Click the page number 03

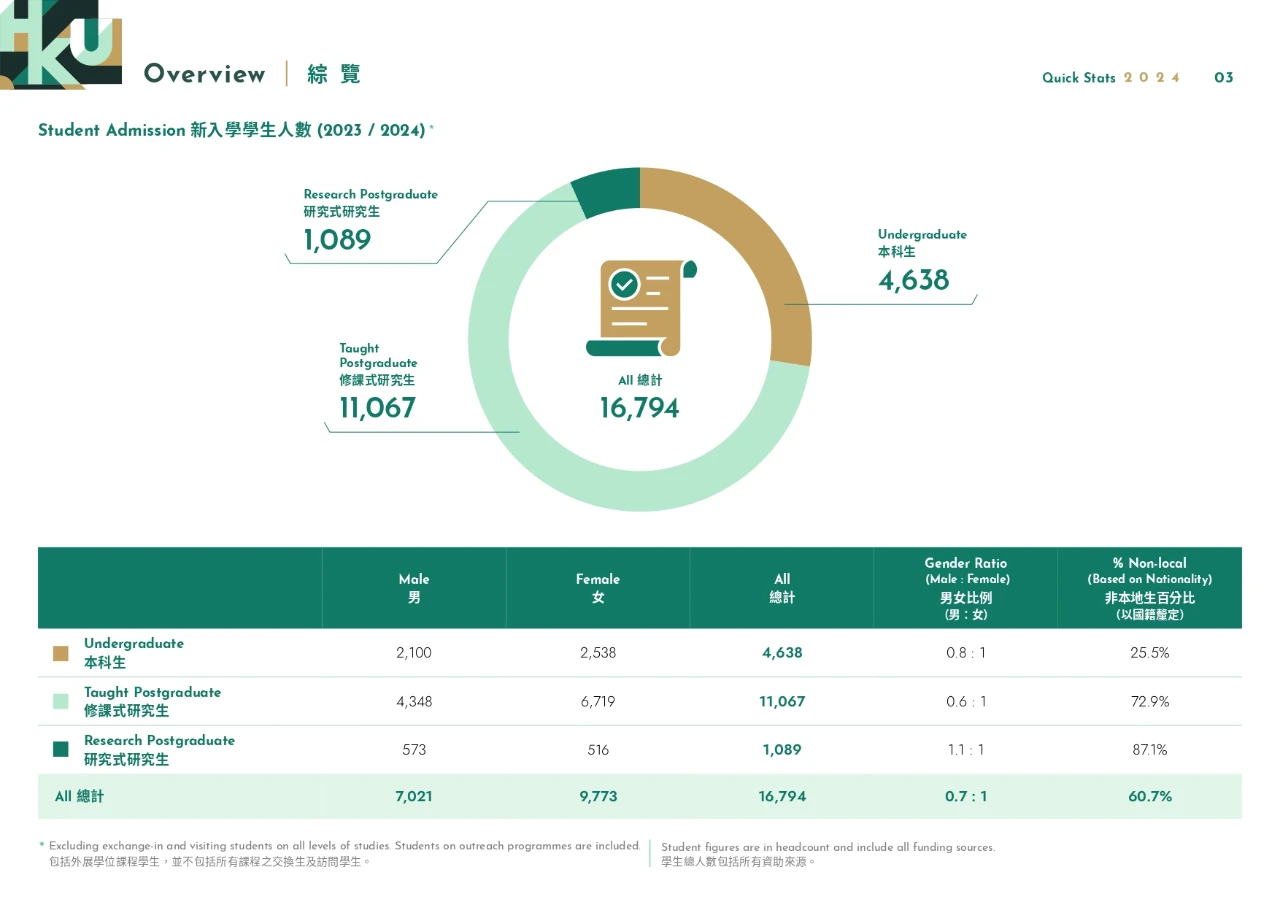1224,78
